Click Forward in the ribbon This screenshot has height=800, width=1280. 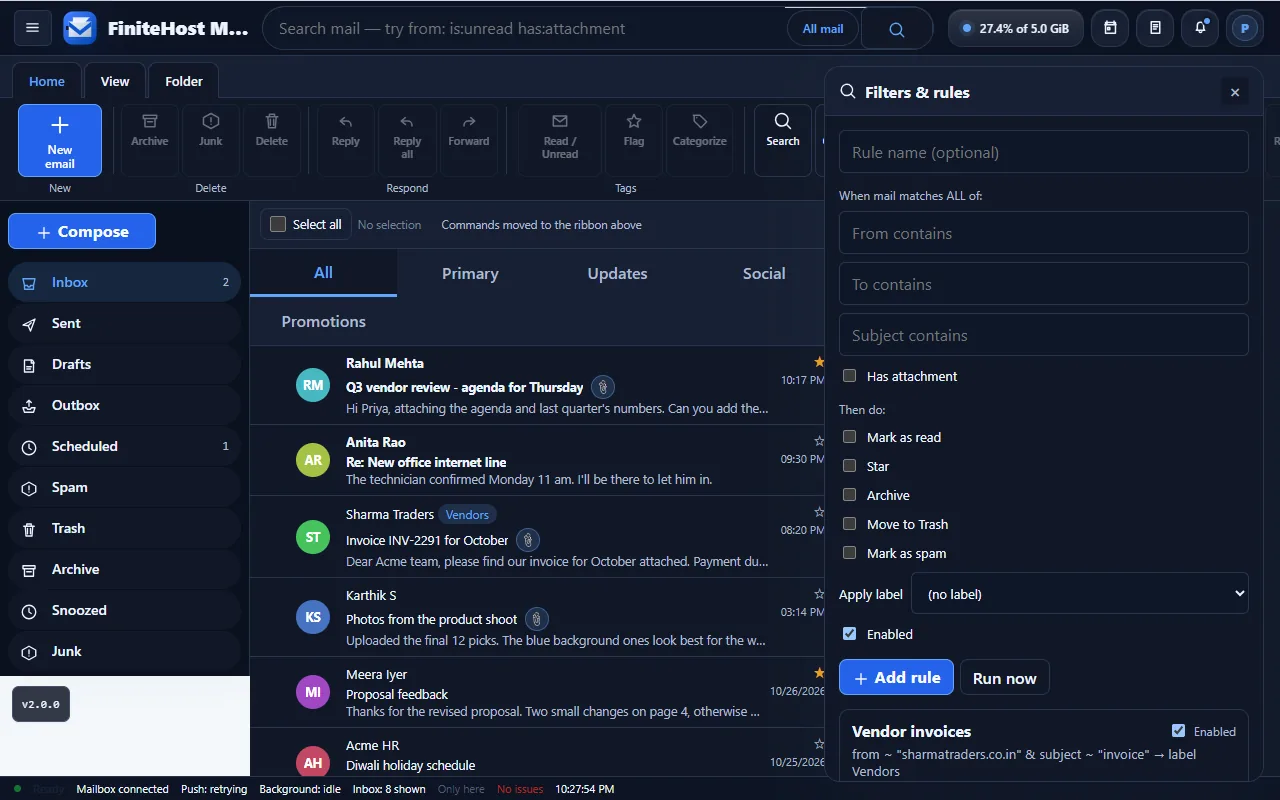coord(469,140)
